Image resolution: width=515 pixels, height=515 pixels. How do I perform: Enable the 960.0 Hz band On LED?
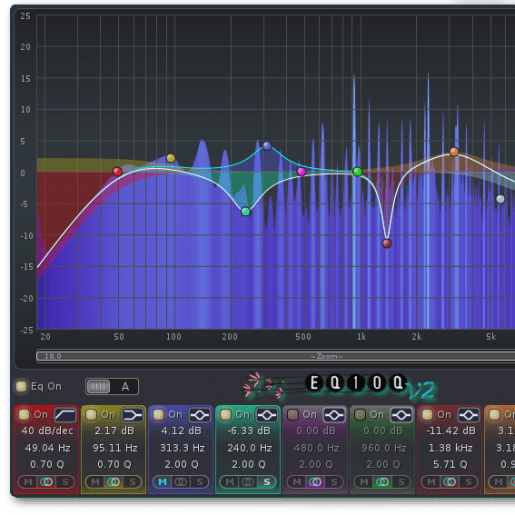tap(360, 415)
